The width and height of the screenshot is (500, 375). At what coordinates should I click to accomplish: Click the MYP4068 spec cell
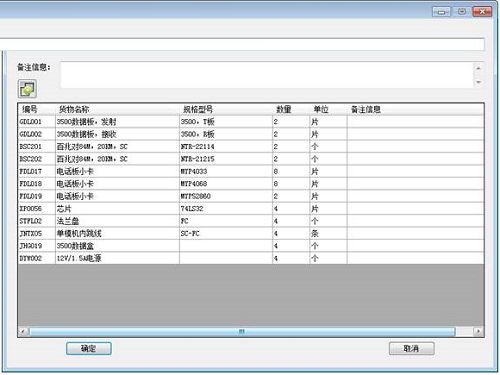click(226, 184)
